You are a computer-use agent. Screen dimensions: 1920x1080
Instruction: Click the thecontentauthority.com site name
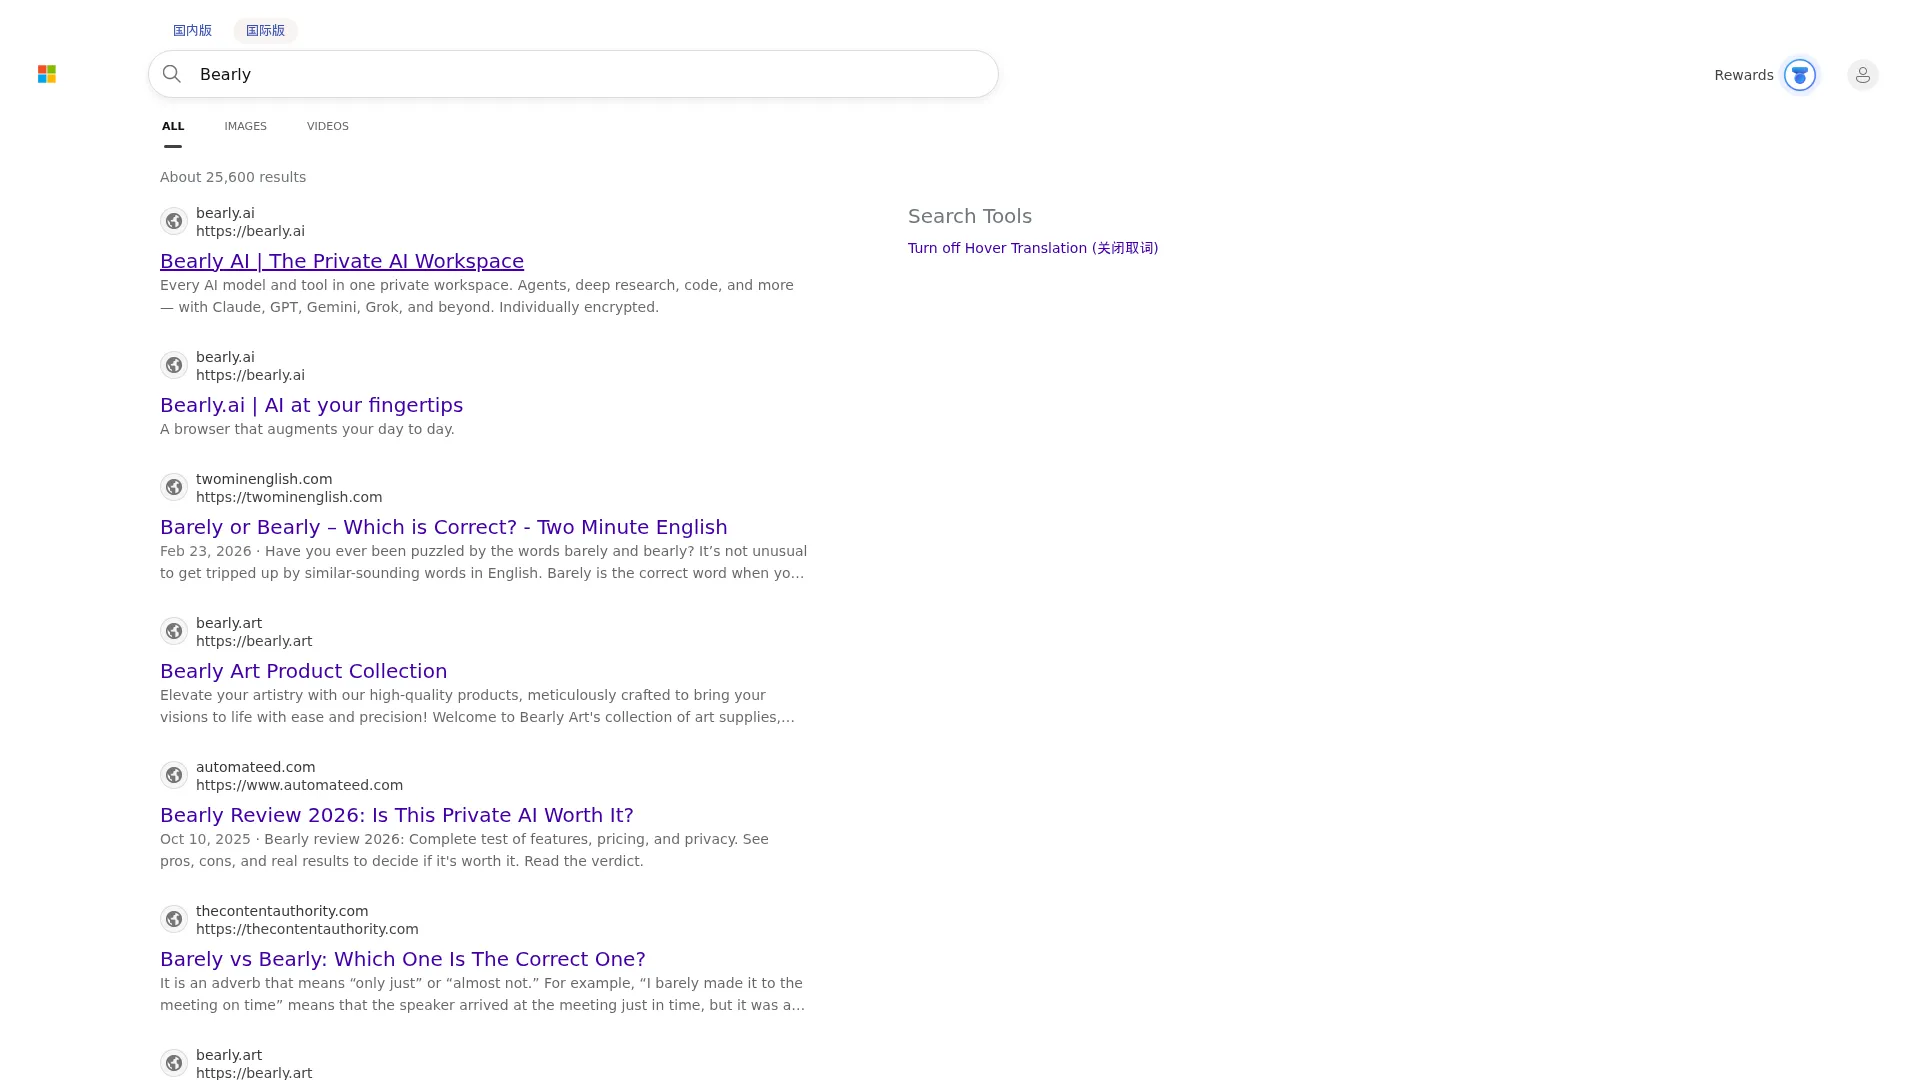[x=282, y=911]
